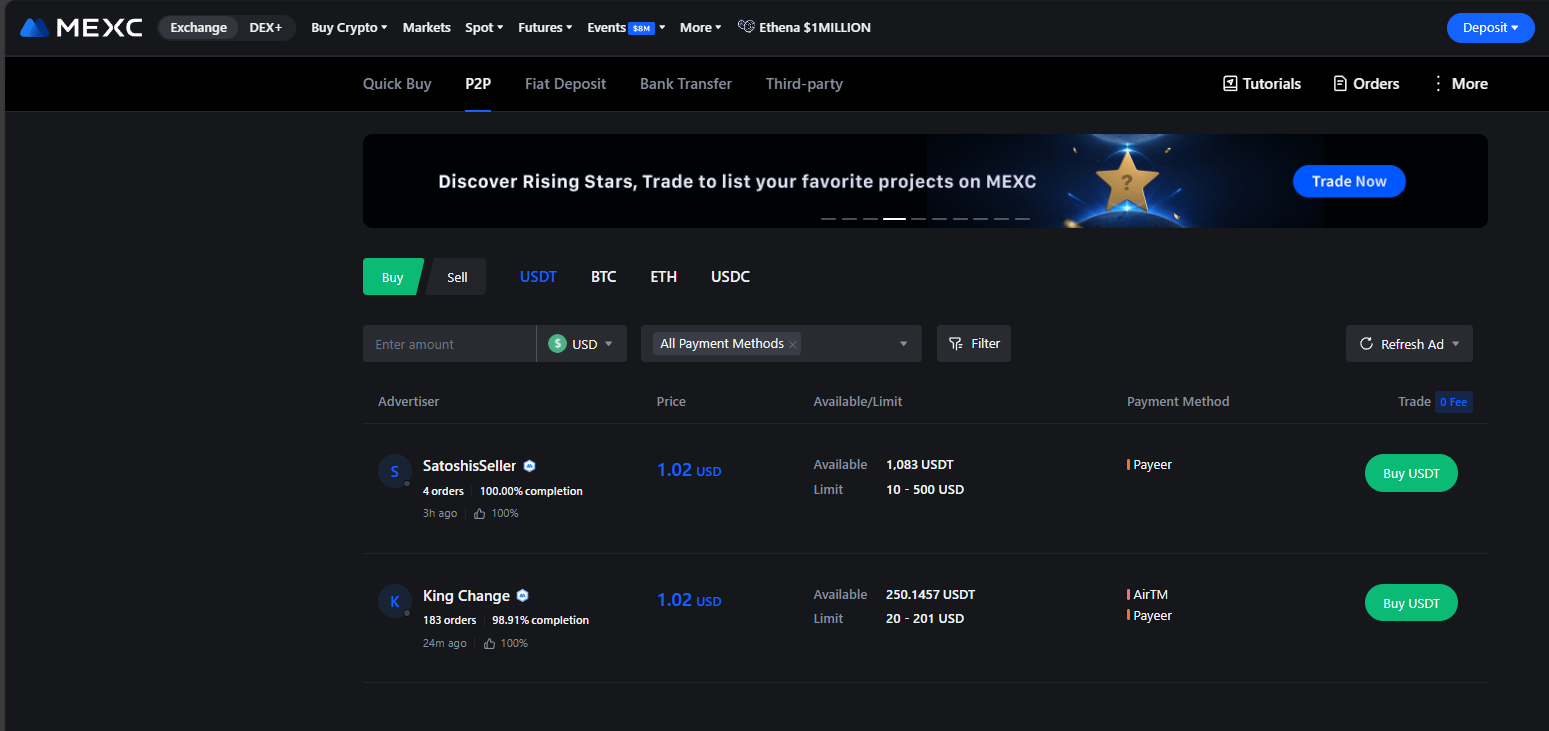Click the 183 orders text
The height and width of the screenshot is (731, 1549).
(449, 620)
